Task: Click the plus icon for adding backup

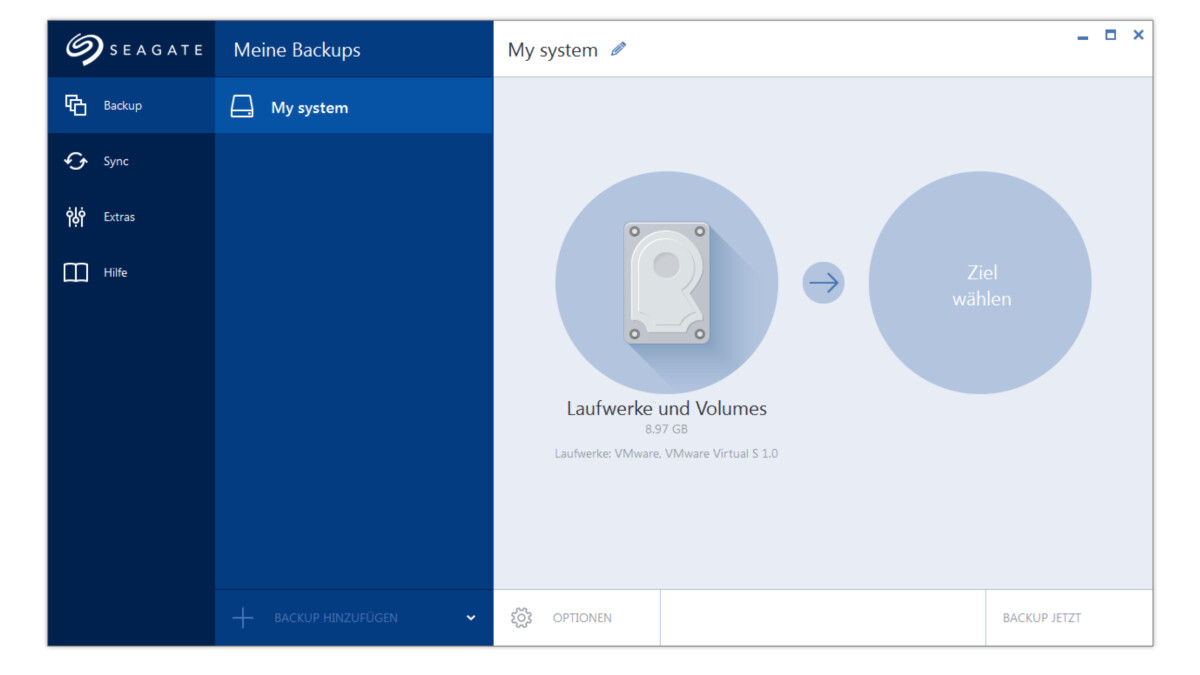Action: [243, 618]
